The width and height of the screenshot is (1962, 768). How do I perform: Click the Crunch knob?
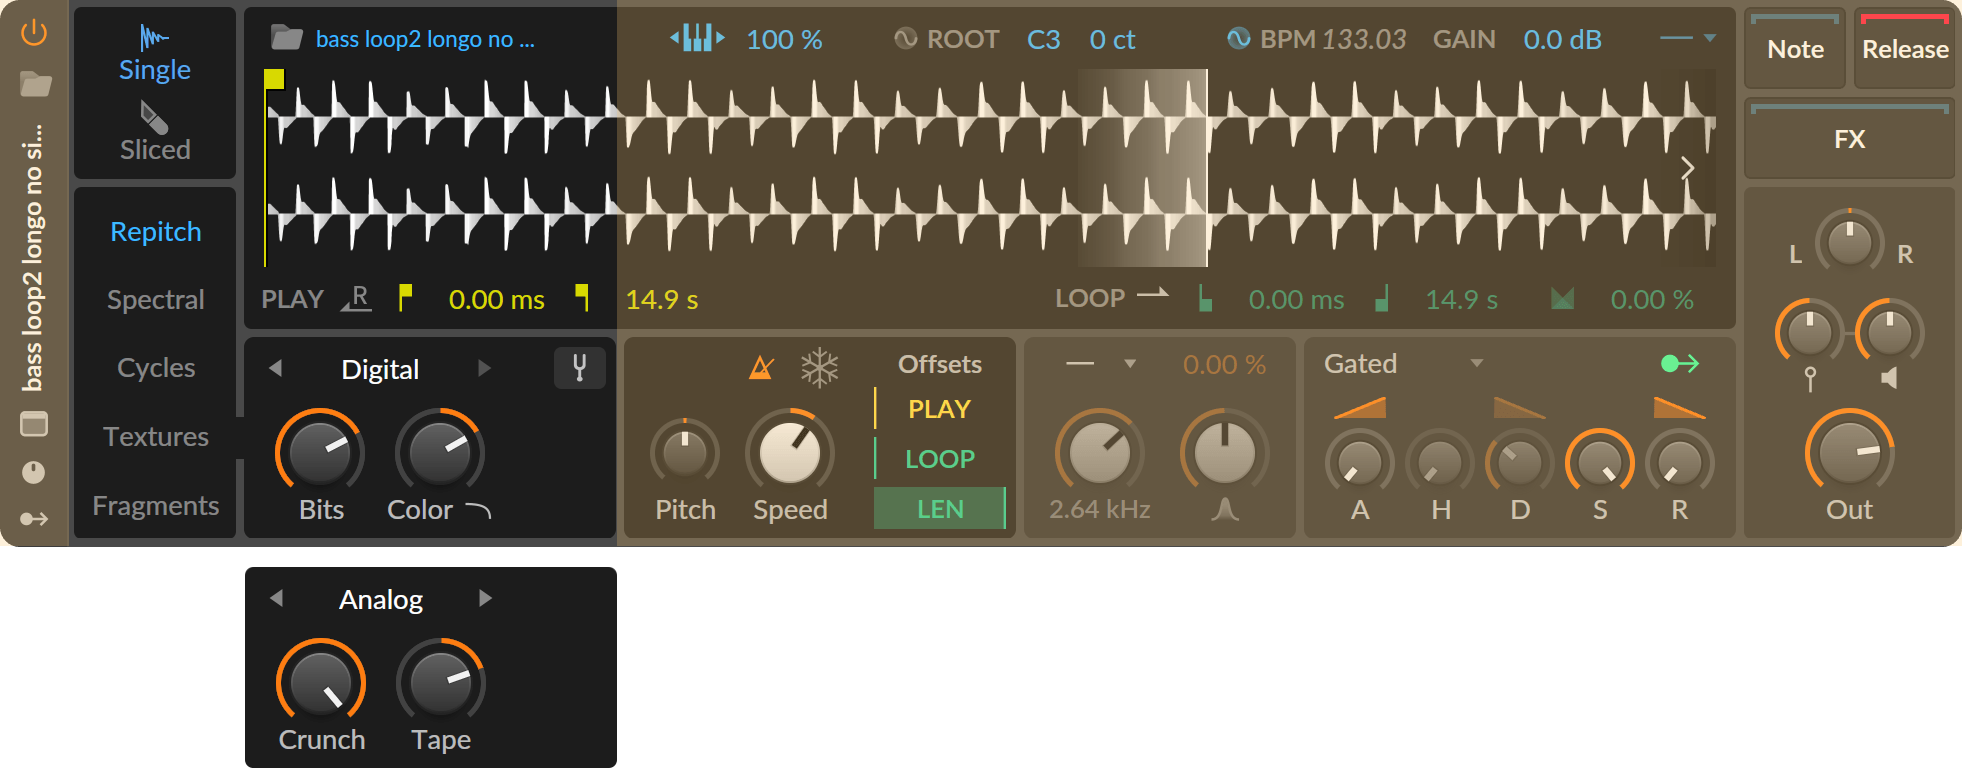[321, 683]
